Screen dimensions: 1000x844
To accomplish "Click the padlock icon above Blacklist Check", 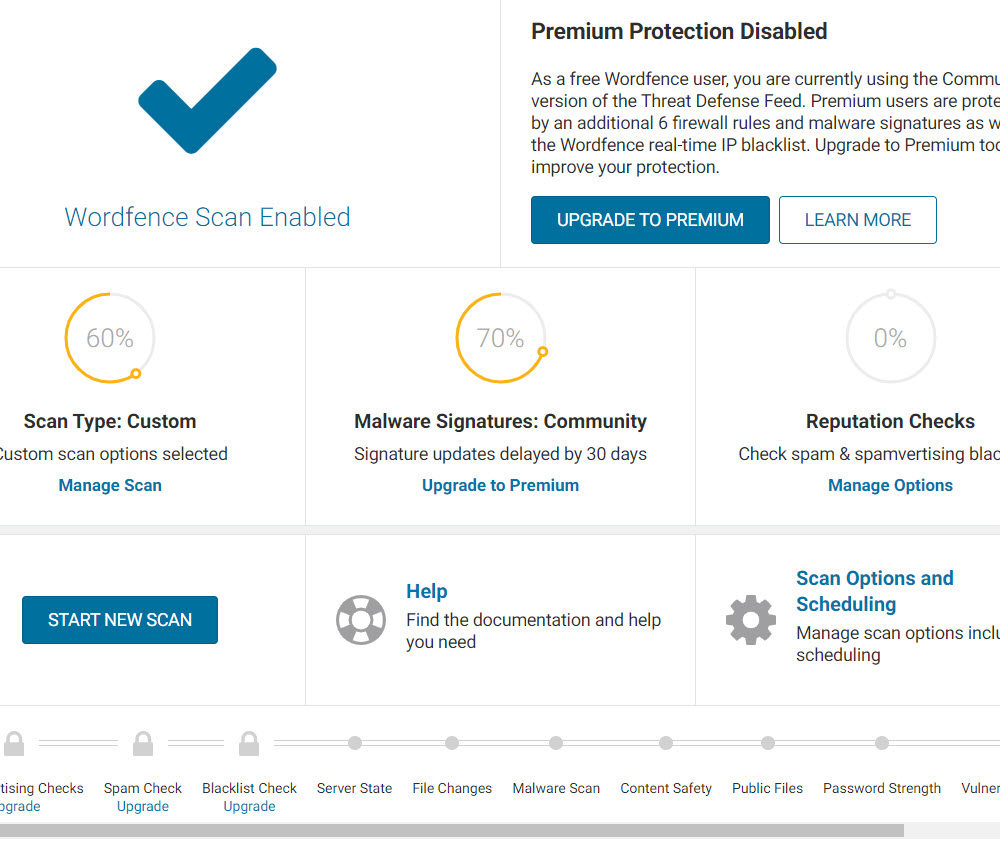I will pos(249,743).
